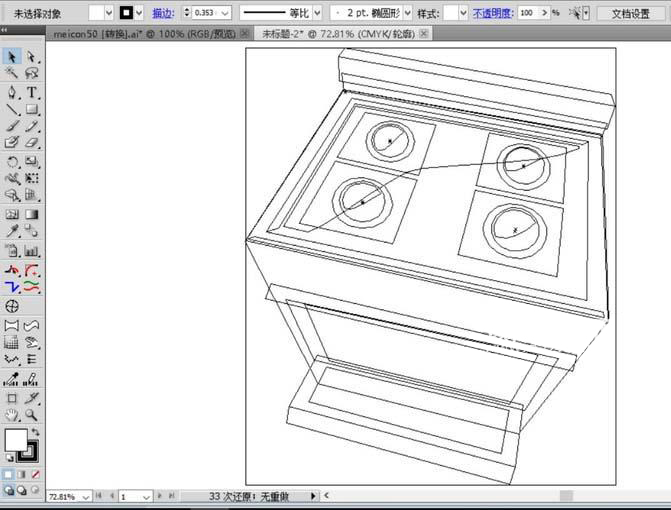Select the Type tool
Image resolution: width=671 pixels, height=510 pixels.
pos(31,92)
